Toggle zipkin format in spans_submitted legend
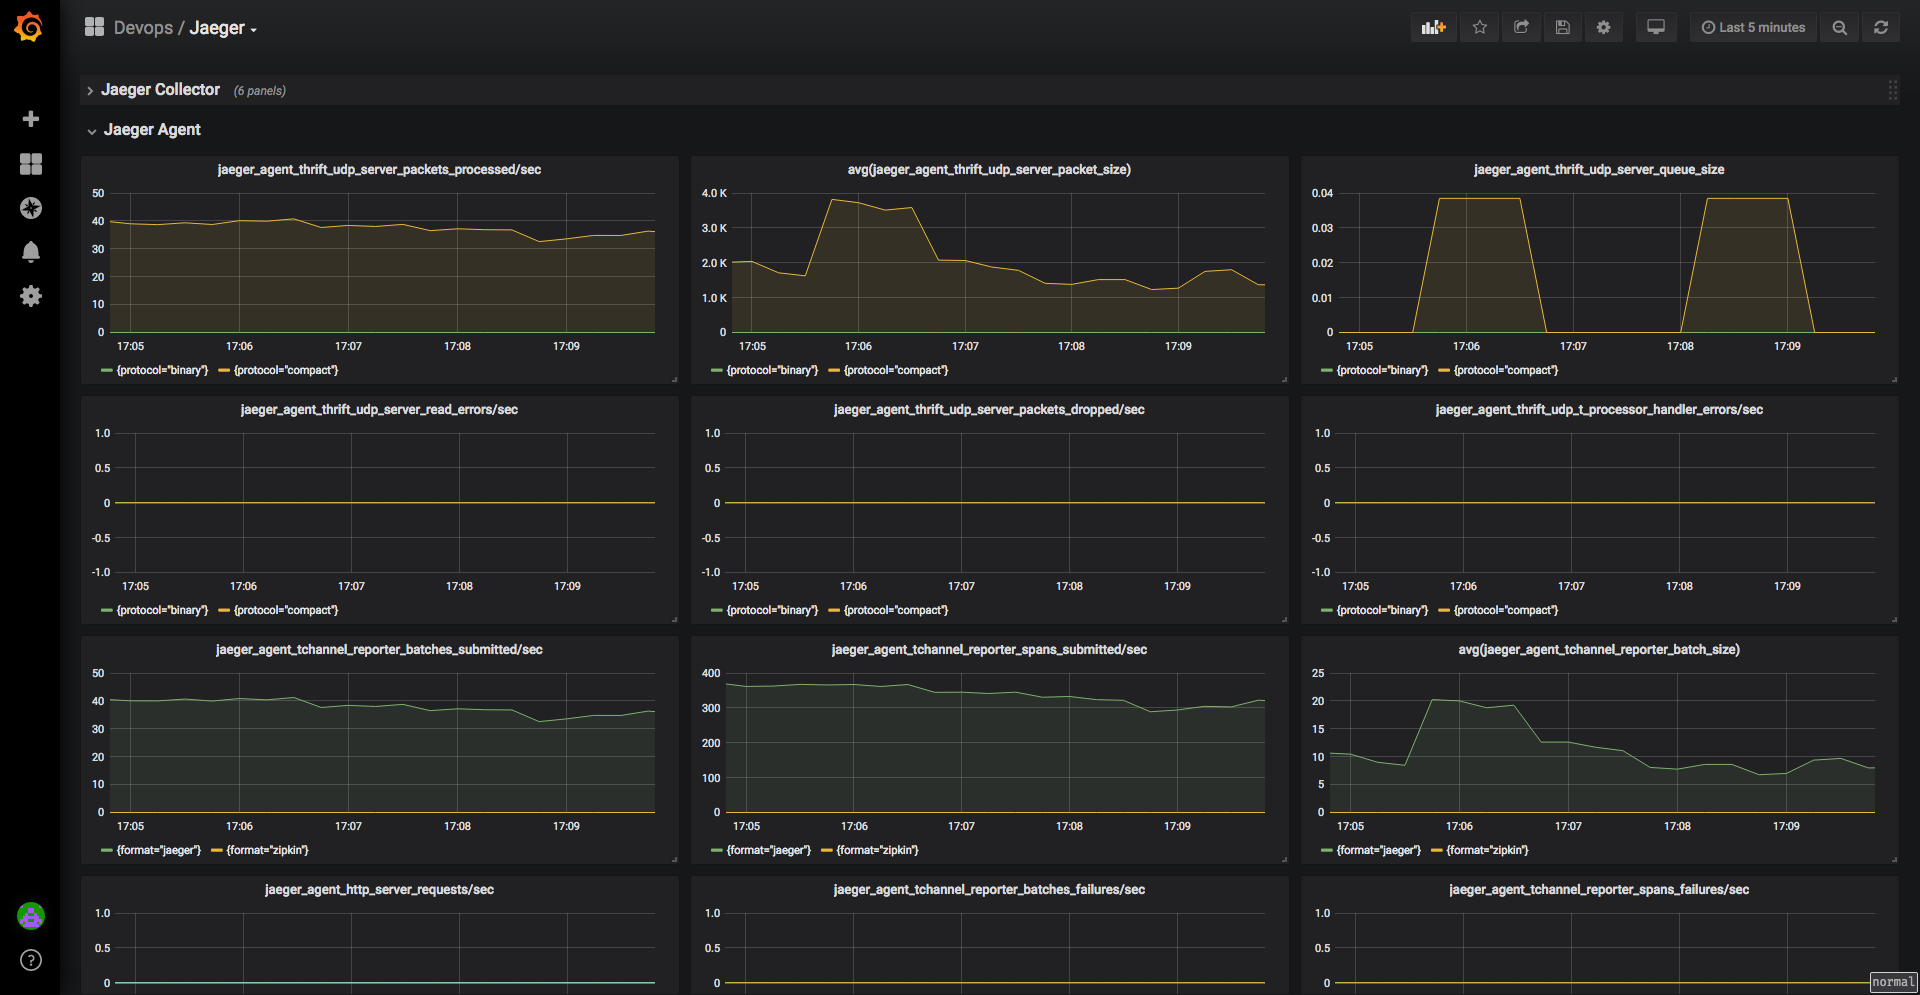This screenshot has width=1920, height=995. point(877,851)
